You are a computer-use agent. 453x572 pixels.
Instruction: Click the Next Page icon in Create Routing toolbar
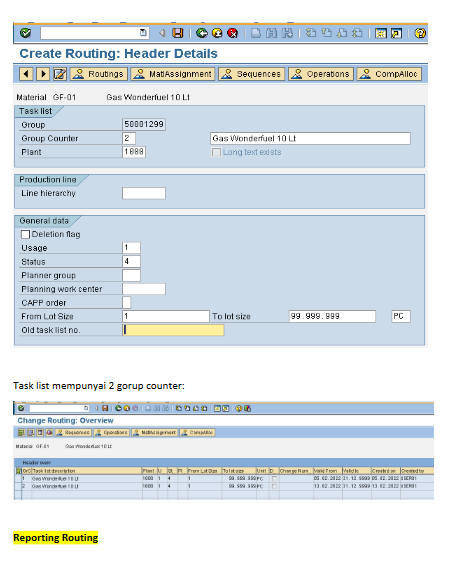pyautogui.click(x=342, y=33)
